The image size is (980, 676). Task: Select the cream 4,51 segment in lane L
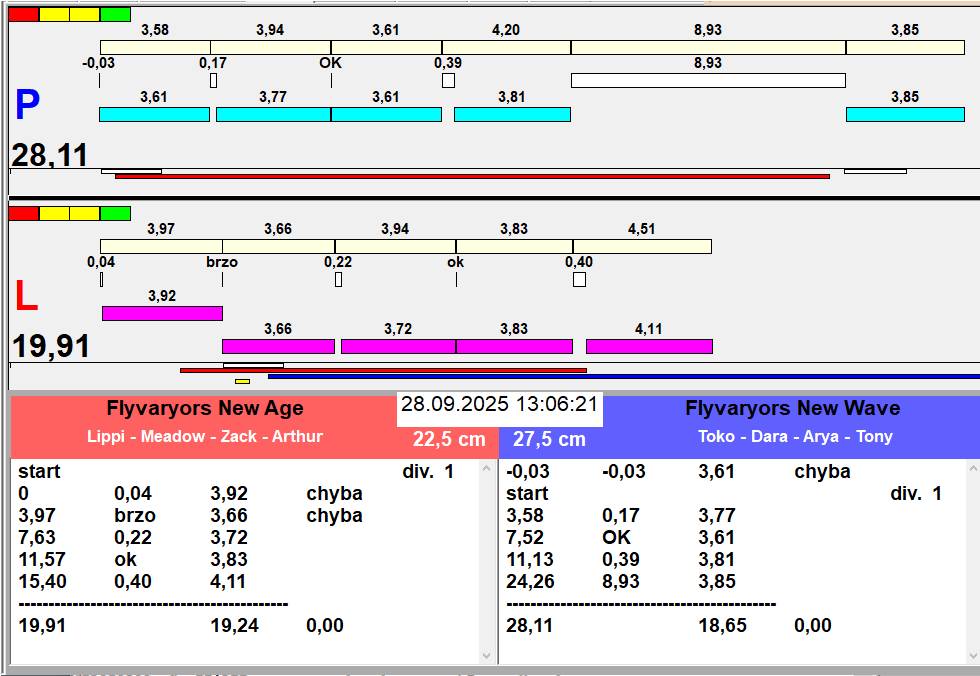[x=642, y=247]
